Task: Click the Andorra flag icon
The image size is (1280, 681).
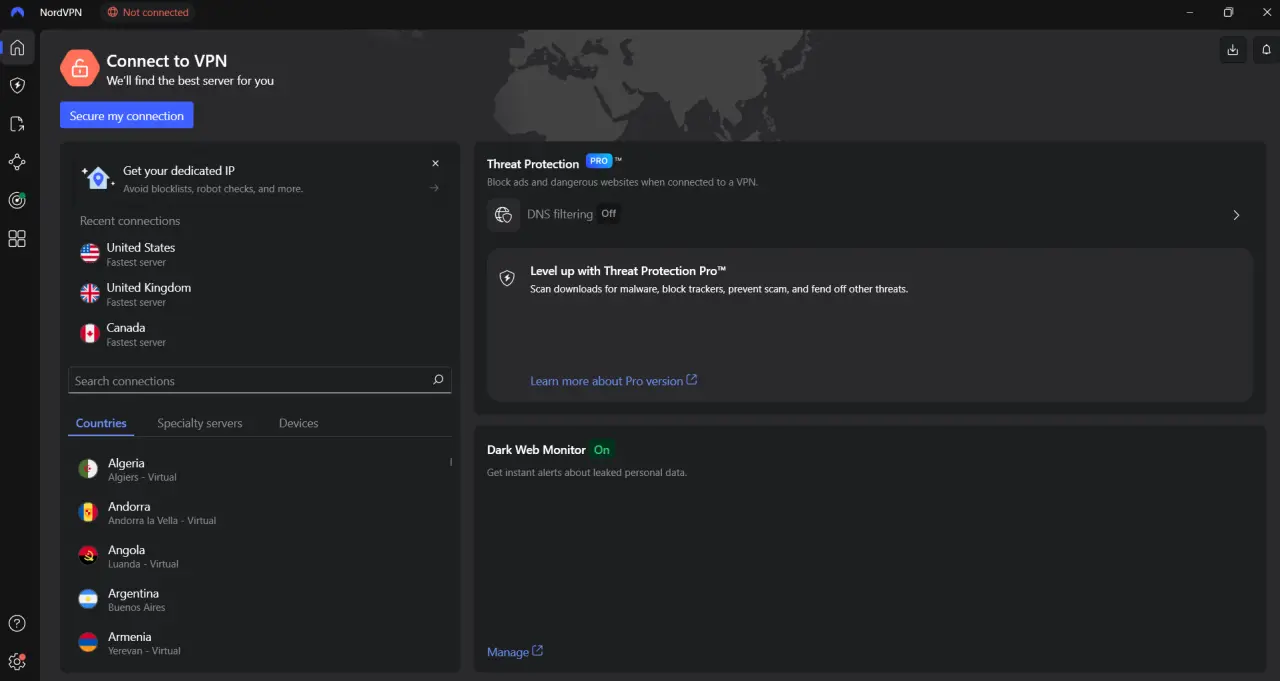Action: click(88, 512)
